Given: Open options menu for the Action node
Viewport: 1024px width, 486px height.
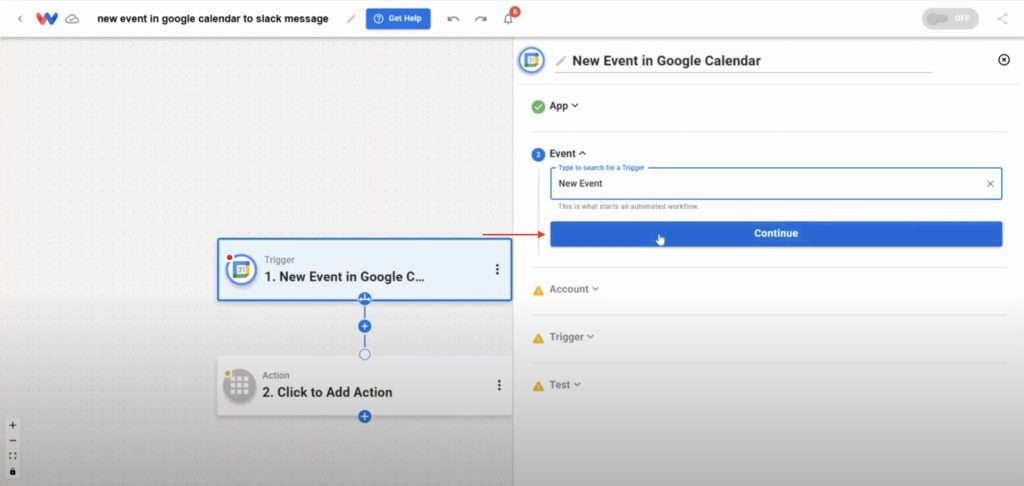Looking at the screenshot, I should click(499, 385).
